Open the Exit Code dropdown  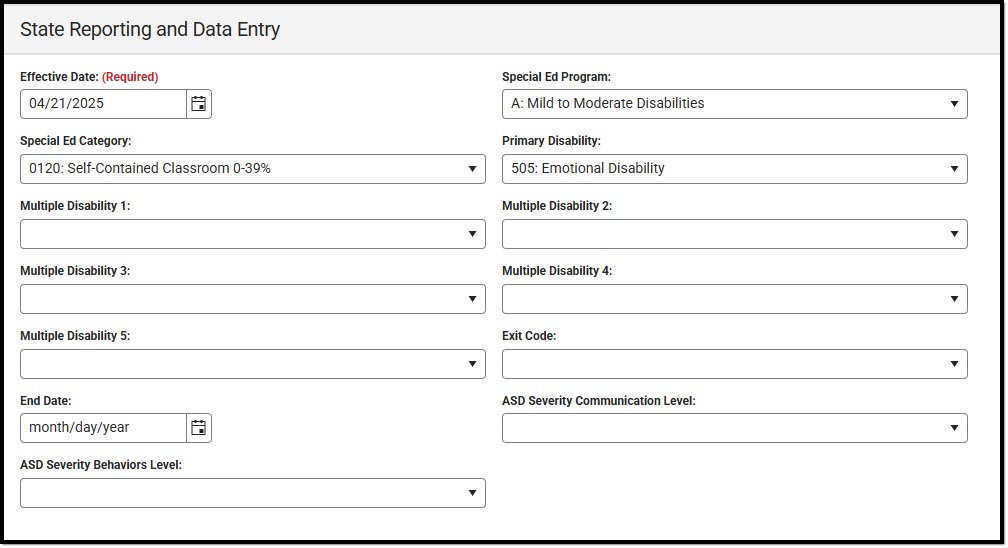(x=734, y=364)
